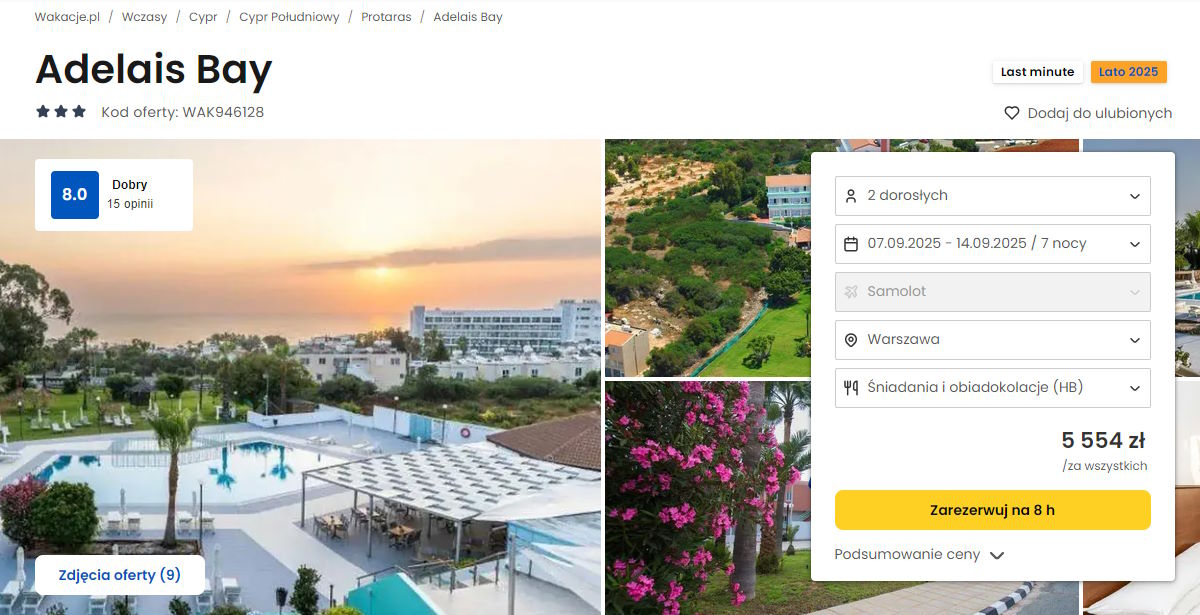1200x615 pixels.
Task: Click the cutlery icon in meals field
Action: click(x=851, y=388)
